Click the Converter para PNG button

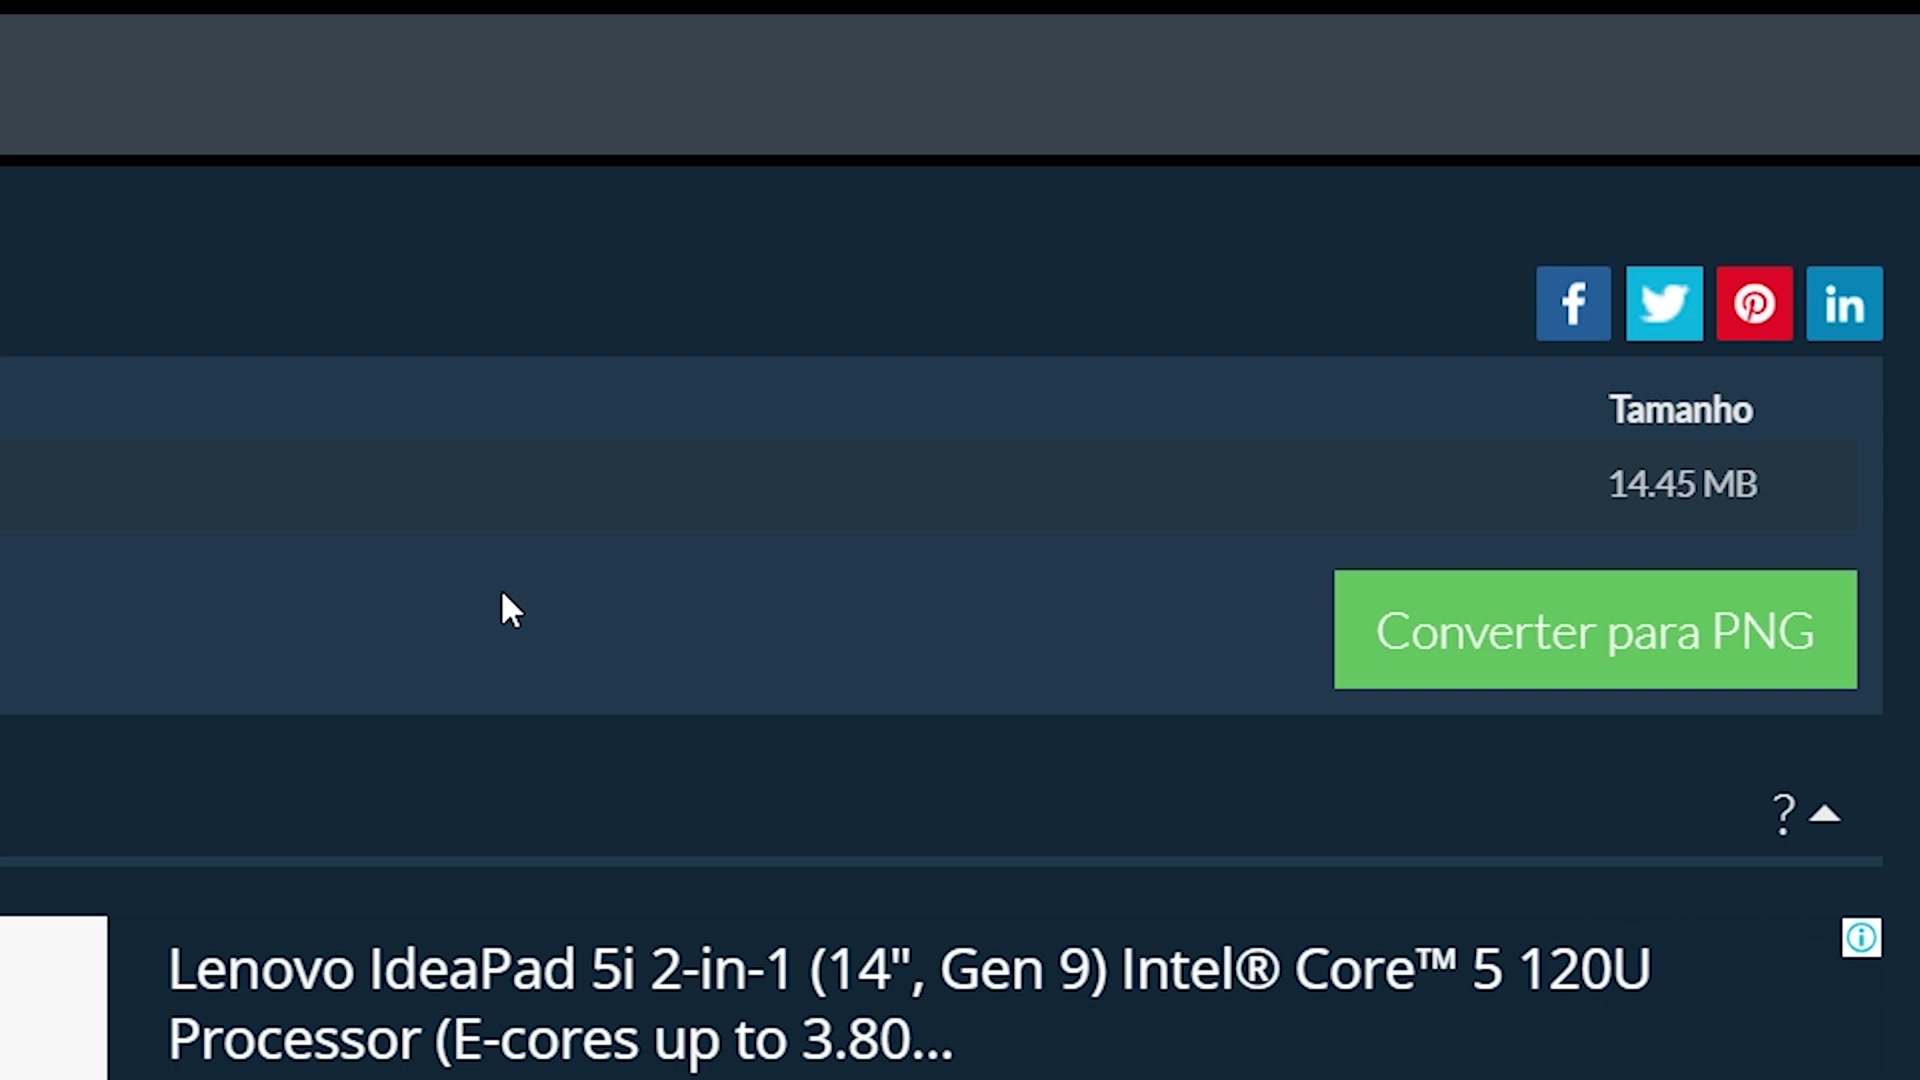pyautogui.click(x=1595, y=630)
